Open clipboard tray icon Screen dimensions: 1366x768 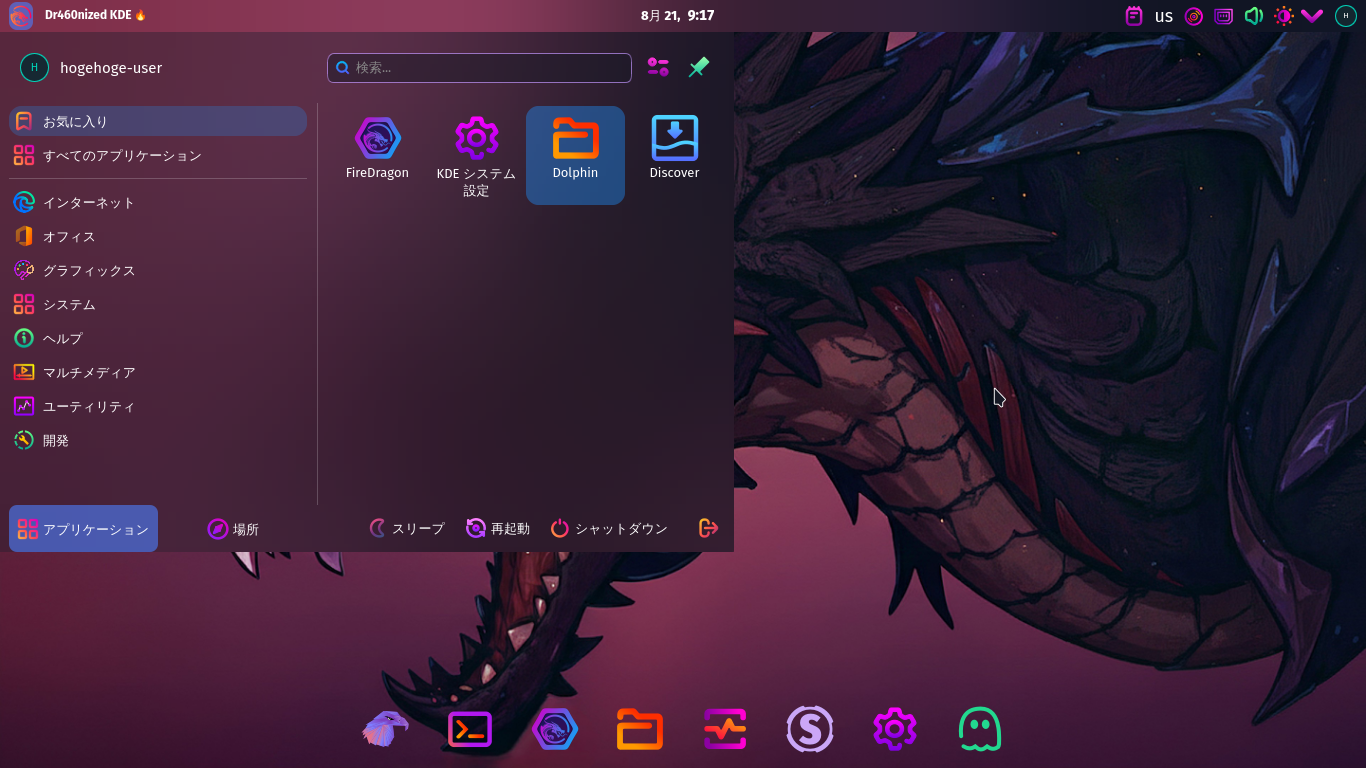point(1134,16)
